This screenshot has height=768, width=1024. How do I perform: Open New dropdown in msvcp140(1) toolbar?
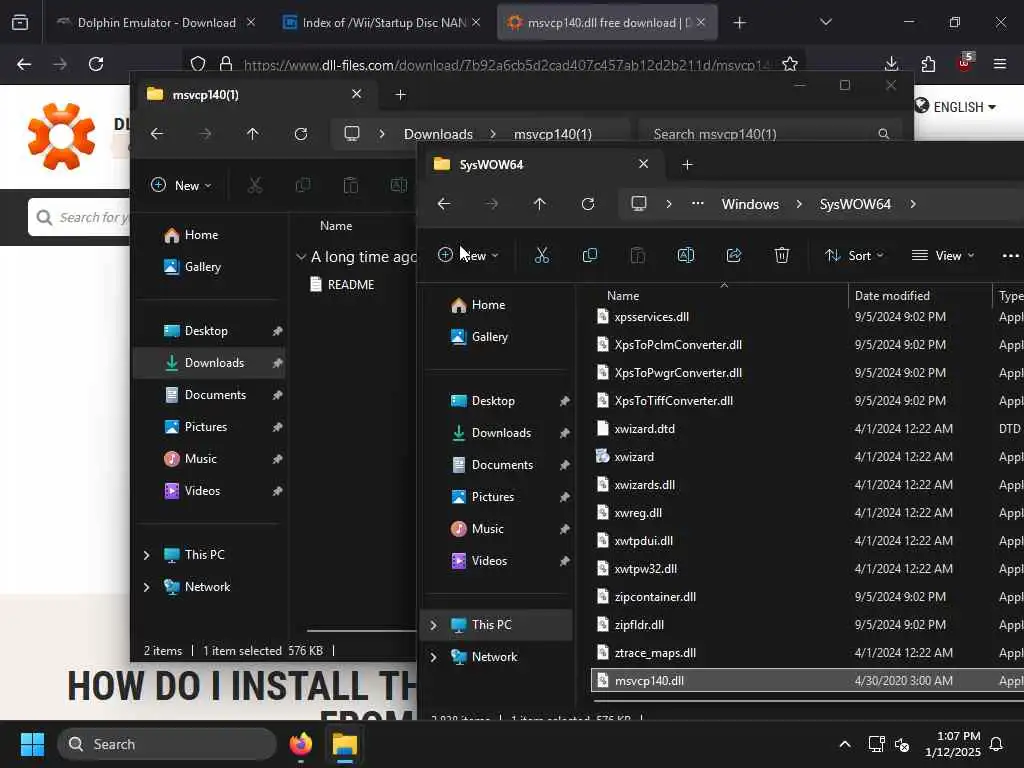pos(182,185)
